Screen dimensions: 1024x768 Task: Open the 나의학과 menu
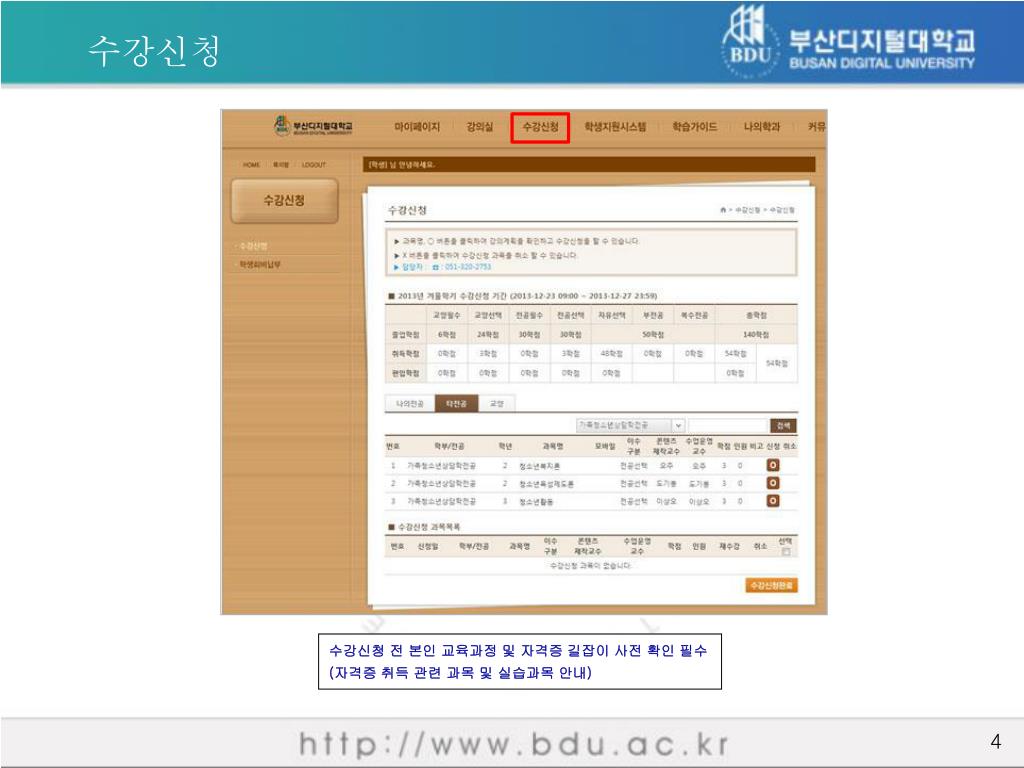[761, 127]
